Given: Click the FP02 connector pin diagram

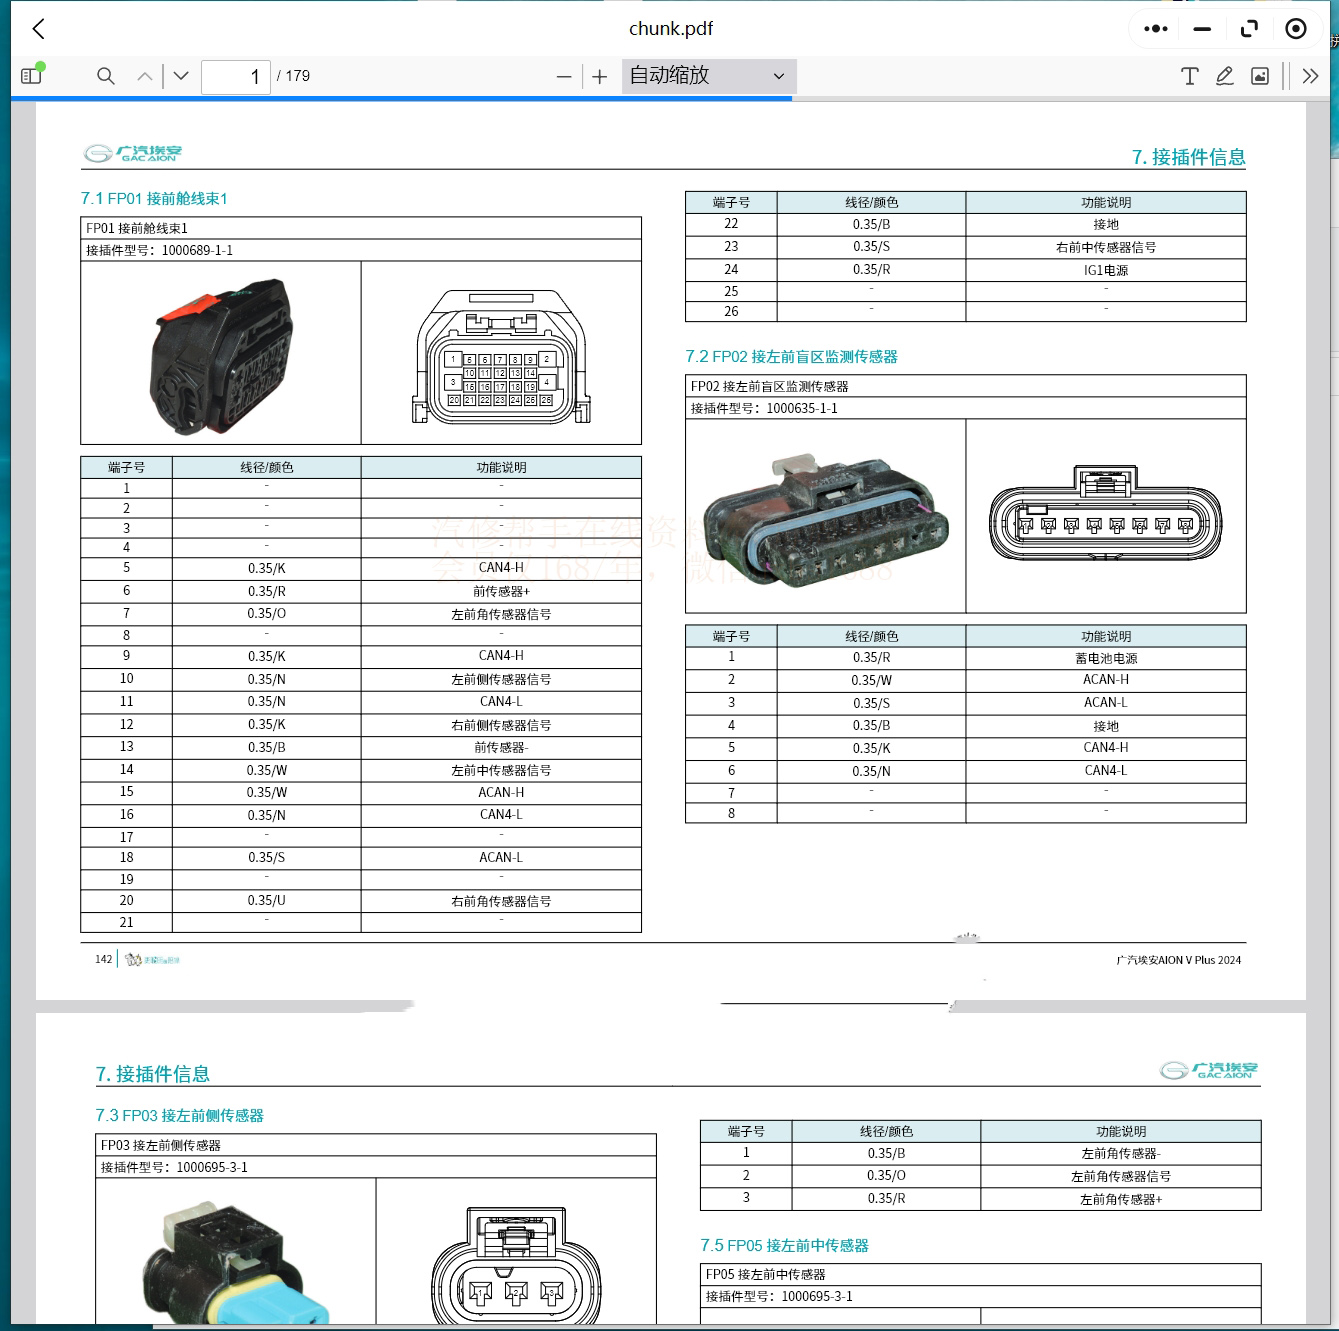Looking at the screenshot, I should (1105, 515).
